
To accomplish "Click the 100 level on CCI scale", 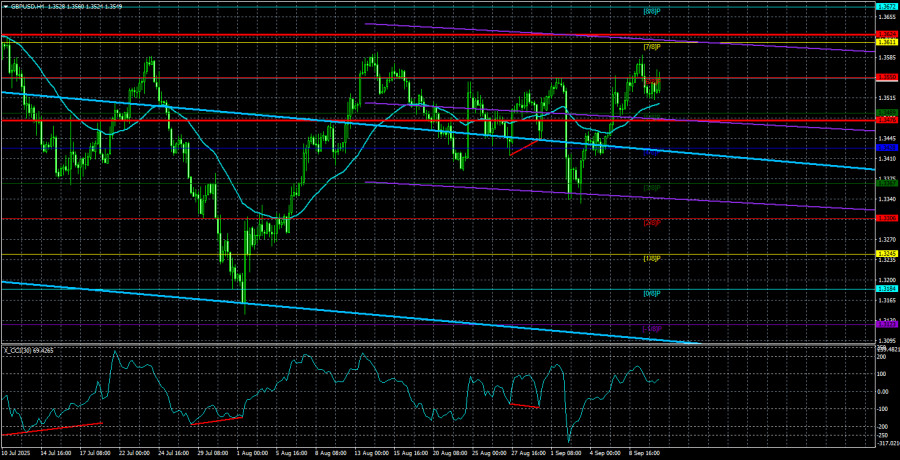I will pos(884,372).
